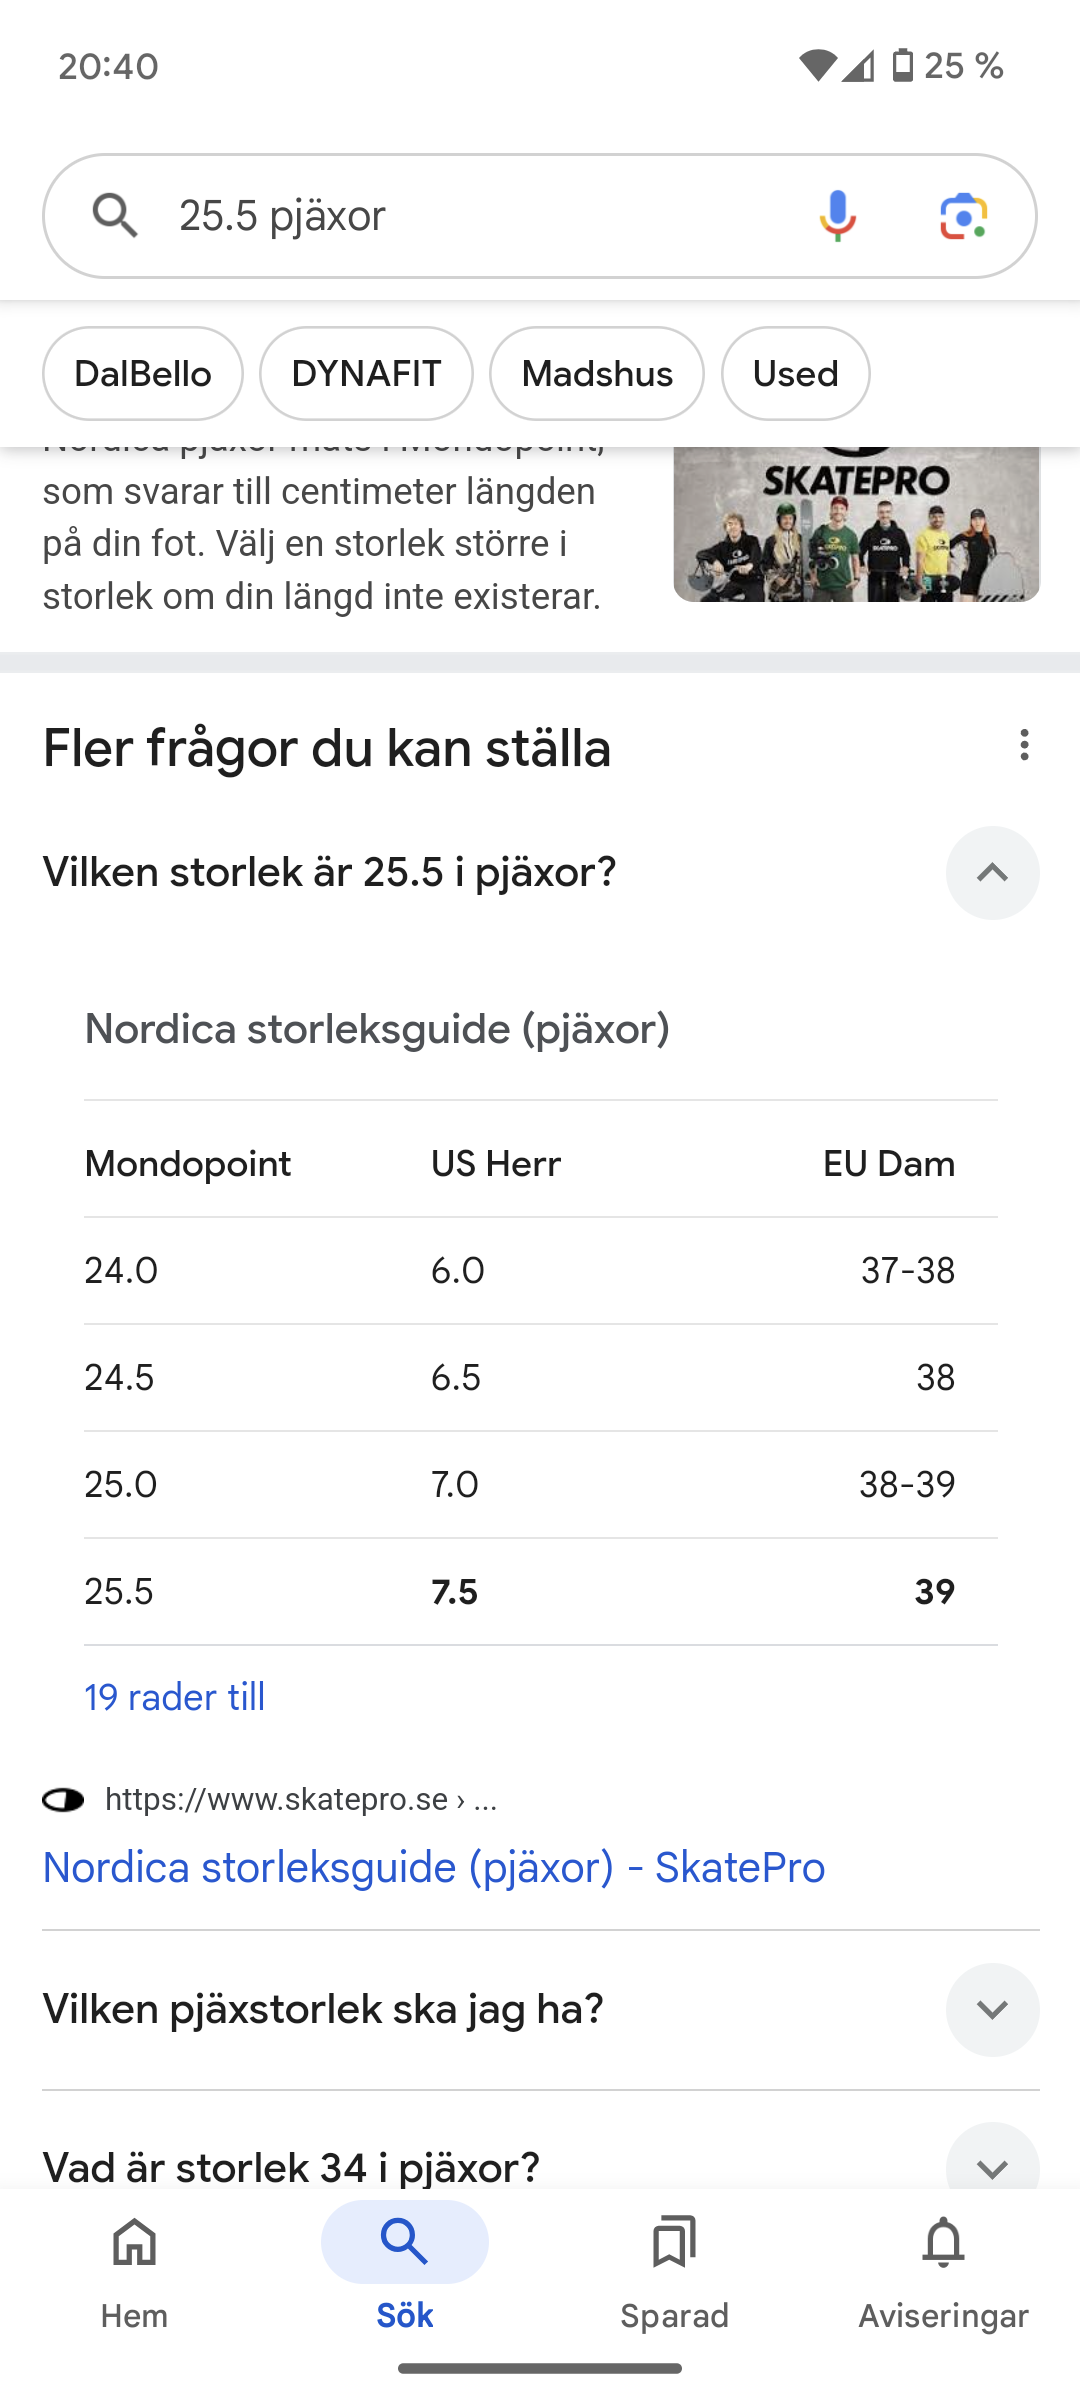Tap the magnifying glass search icon
This screenshot has width=1080, height=2400.
point(115,215)
